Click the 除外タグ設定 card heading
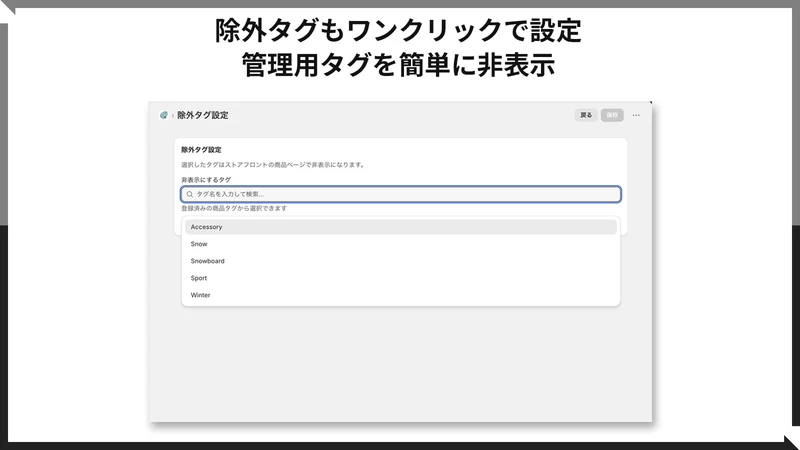The image size is (800, 450). point(201,150)
